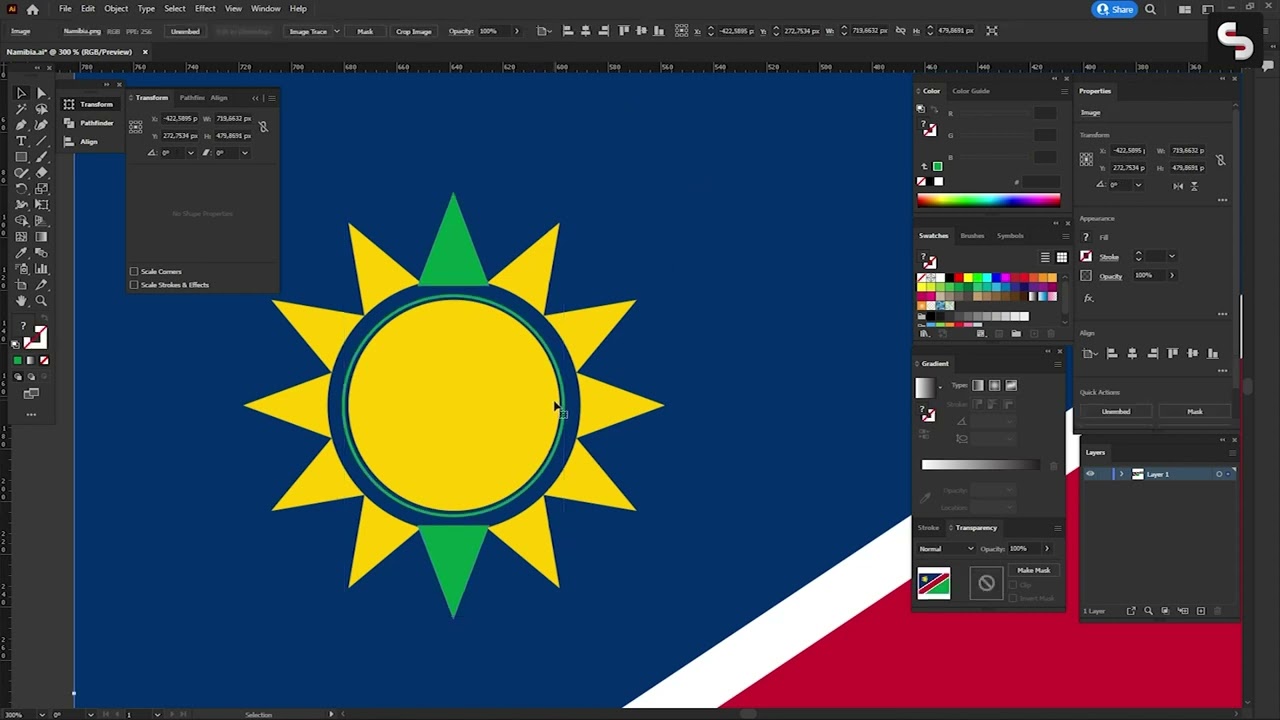Toggle the None fill button in toolbox
The image size is (1280, 720).
point(44,360)
